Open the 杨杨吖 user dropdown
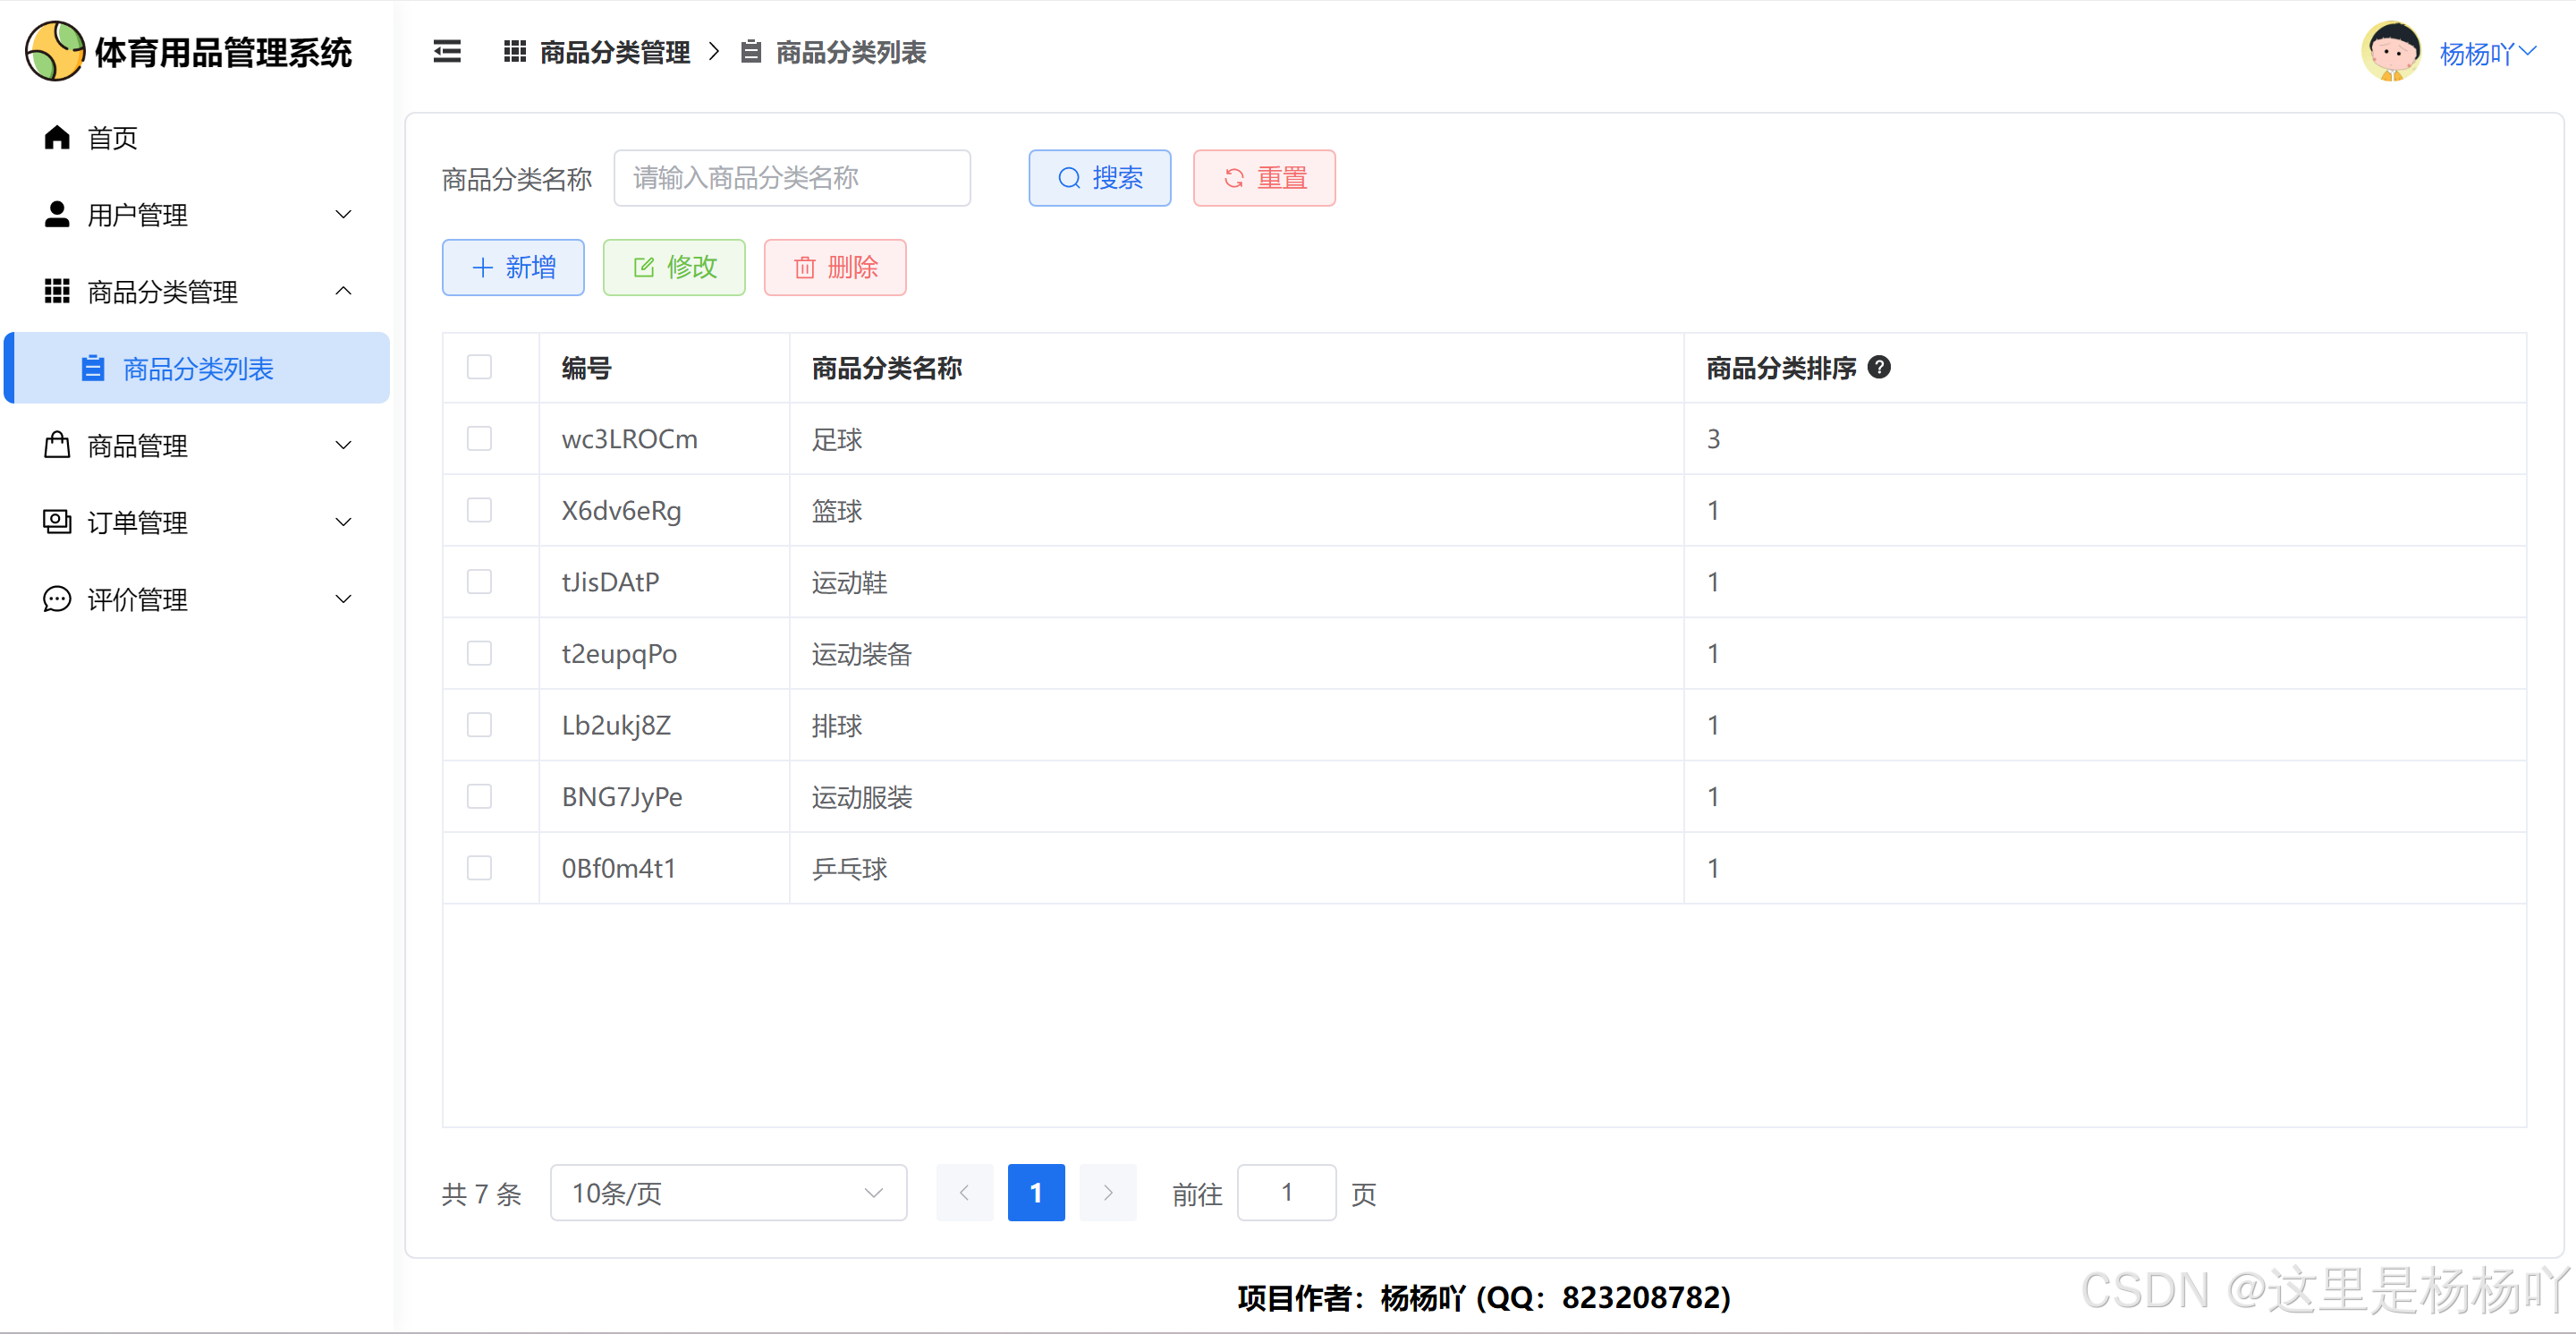Viewport: 2576px width, 1334px height. [x=2487, y=52]
